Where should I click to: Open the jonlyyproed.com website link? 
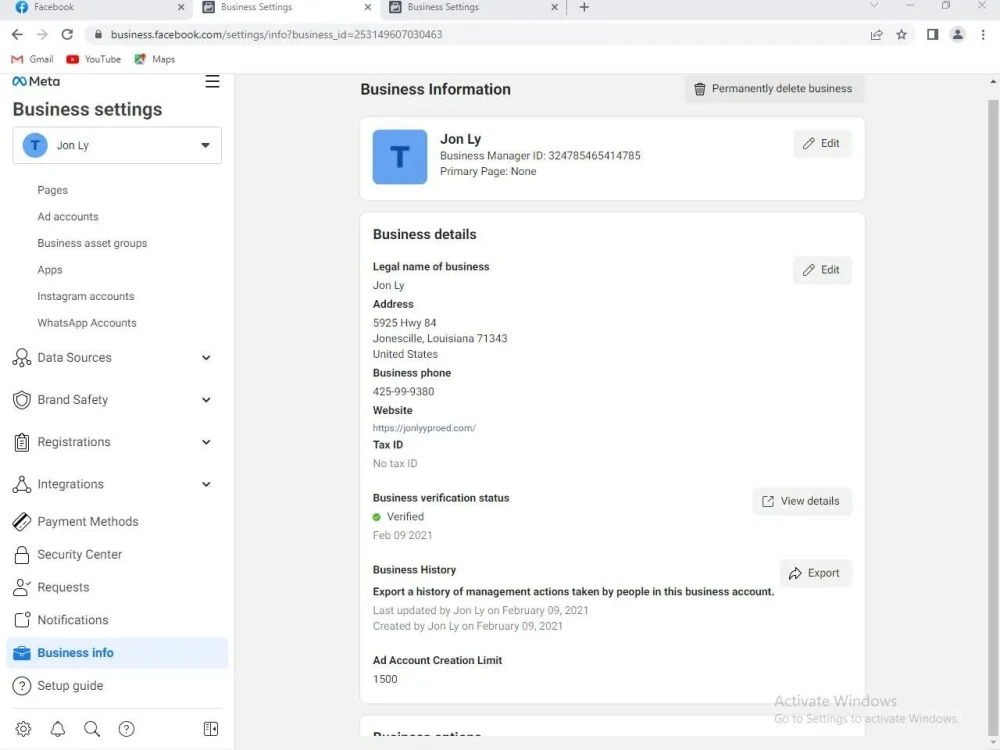coord(424,428)
